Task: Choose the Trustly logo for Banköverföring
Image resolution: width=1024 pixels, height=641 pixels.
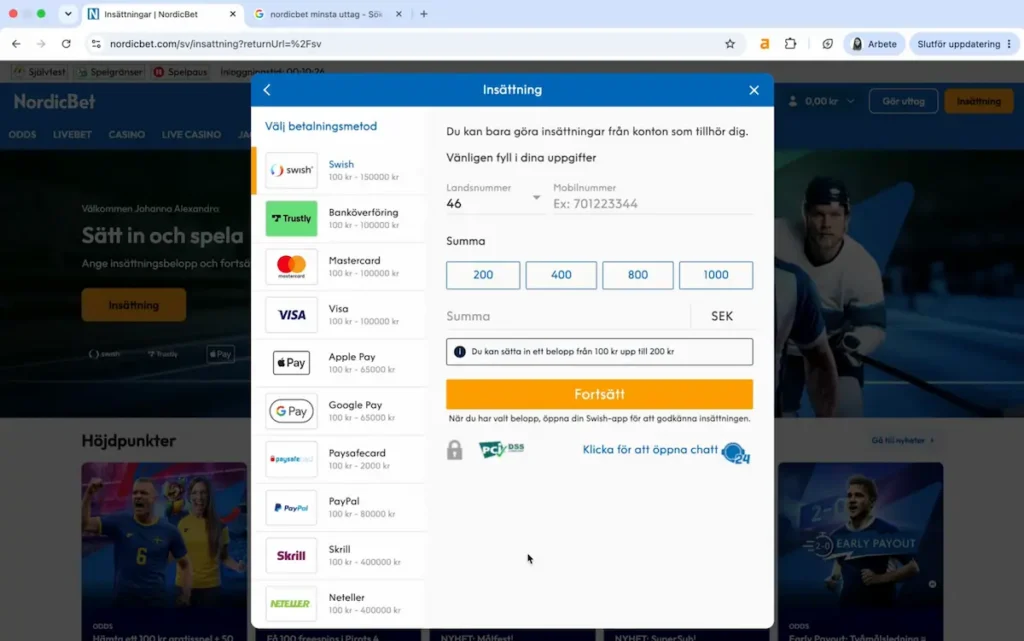Action: point(291,219)
